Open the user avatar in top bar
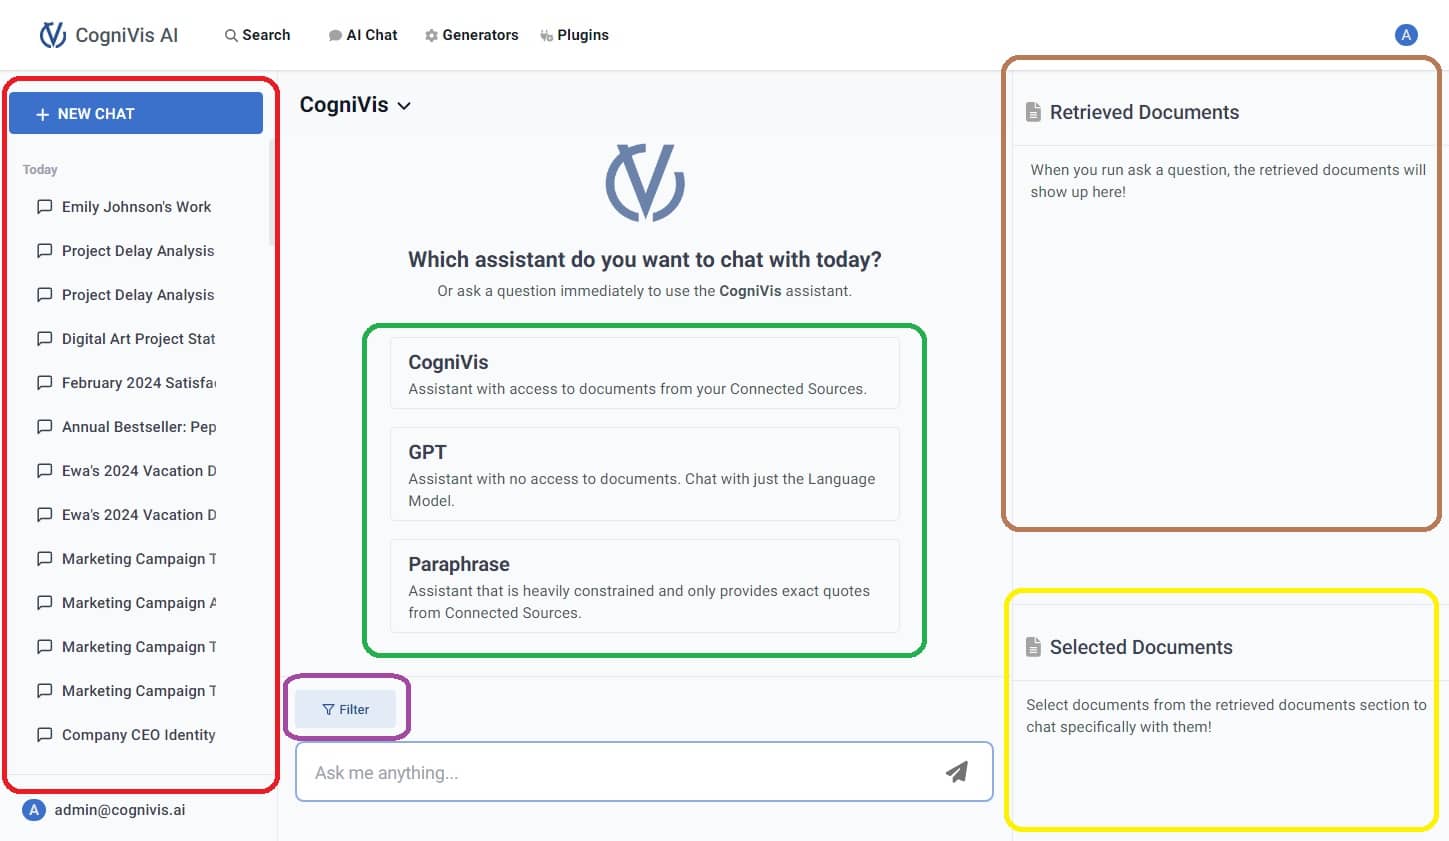The height and width of the screenshot is (841, 1449). click(x=1405, y=35)
